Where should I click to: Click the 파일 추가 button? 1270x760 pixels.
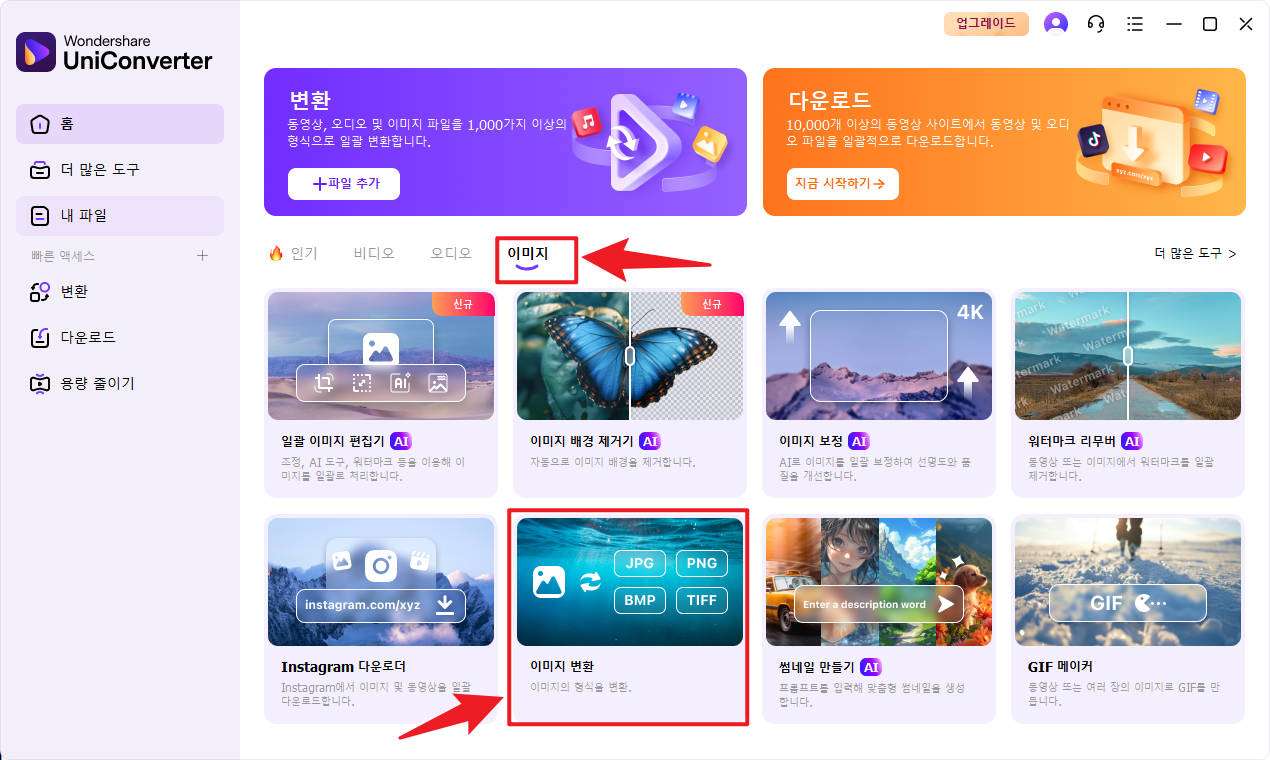click(344, 184)
